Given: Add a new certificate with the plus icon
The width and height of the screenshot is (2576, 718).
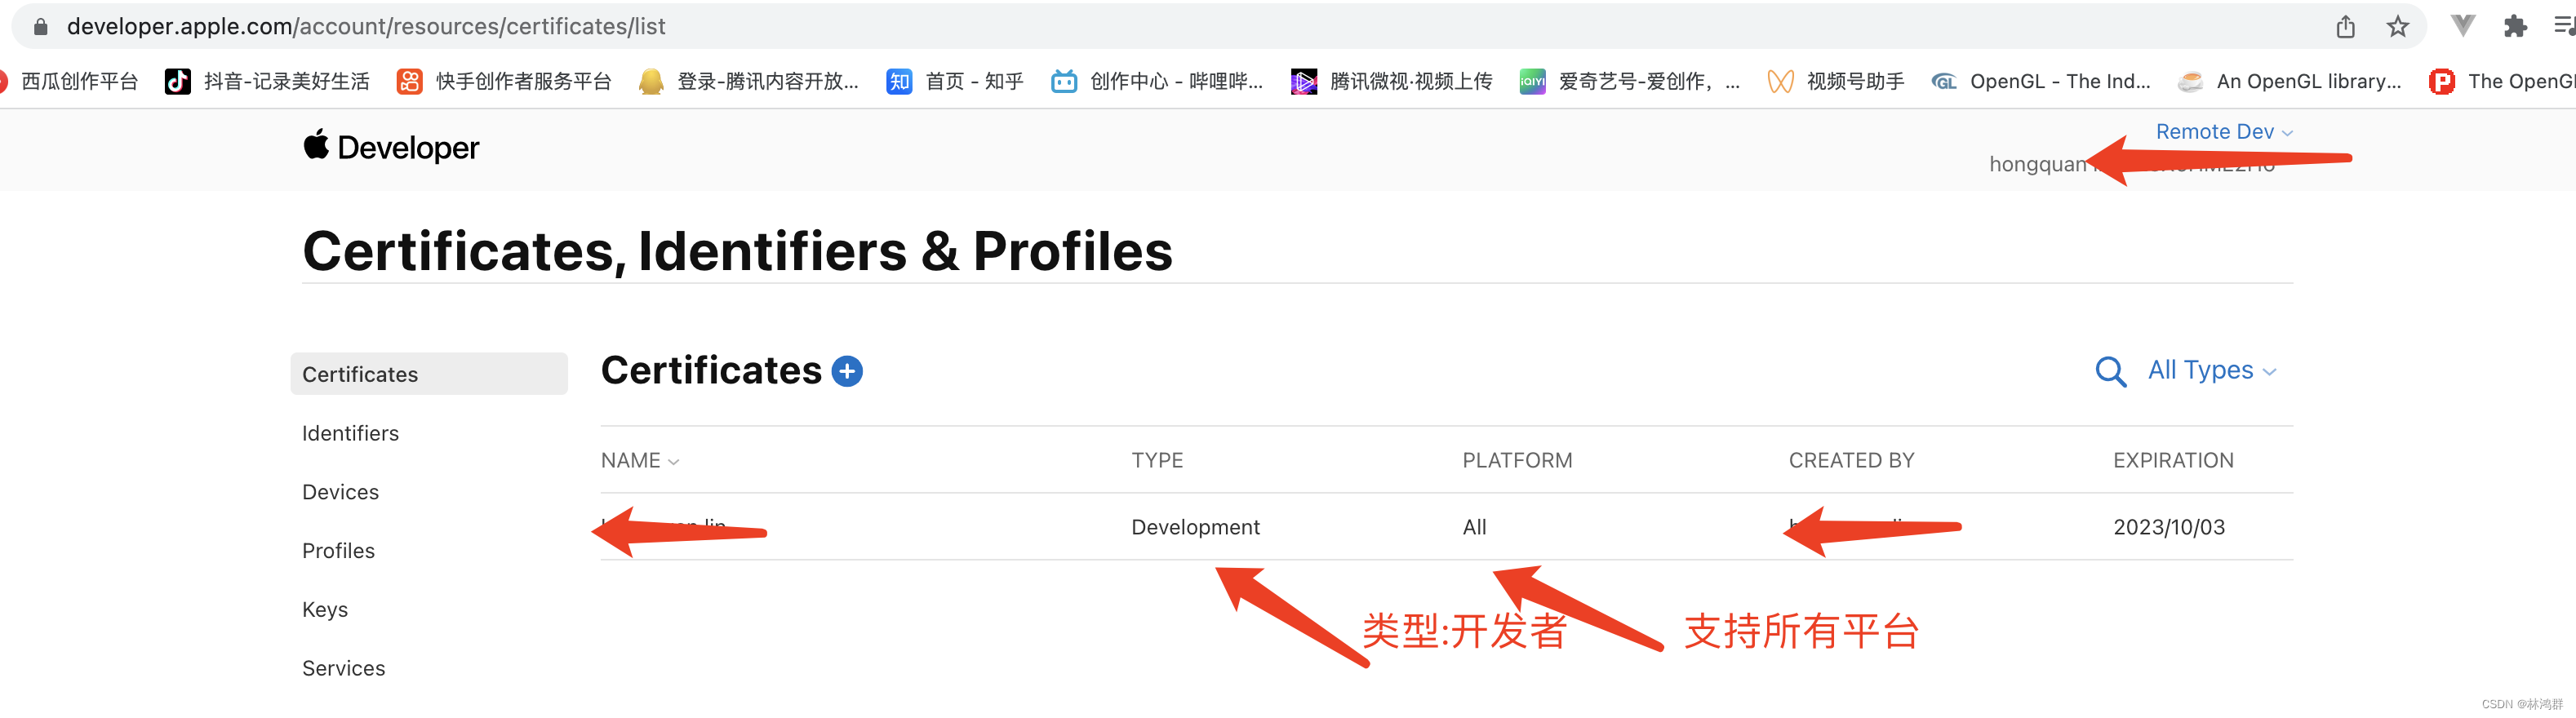Looking at the screenshot, I should click(x=847, y=371).
